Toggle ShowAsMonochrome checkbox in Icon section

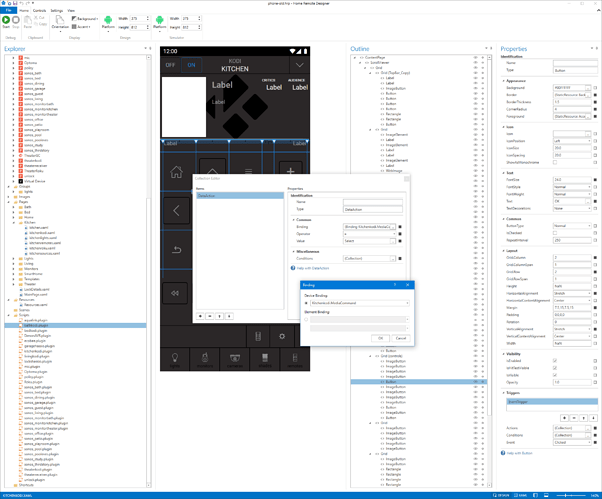[555, 162]
